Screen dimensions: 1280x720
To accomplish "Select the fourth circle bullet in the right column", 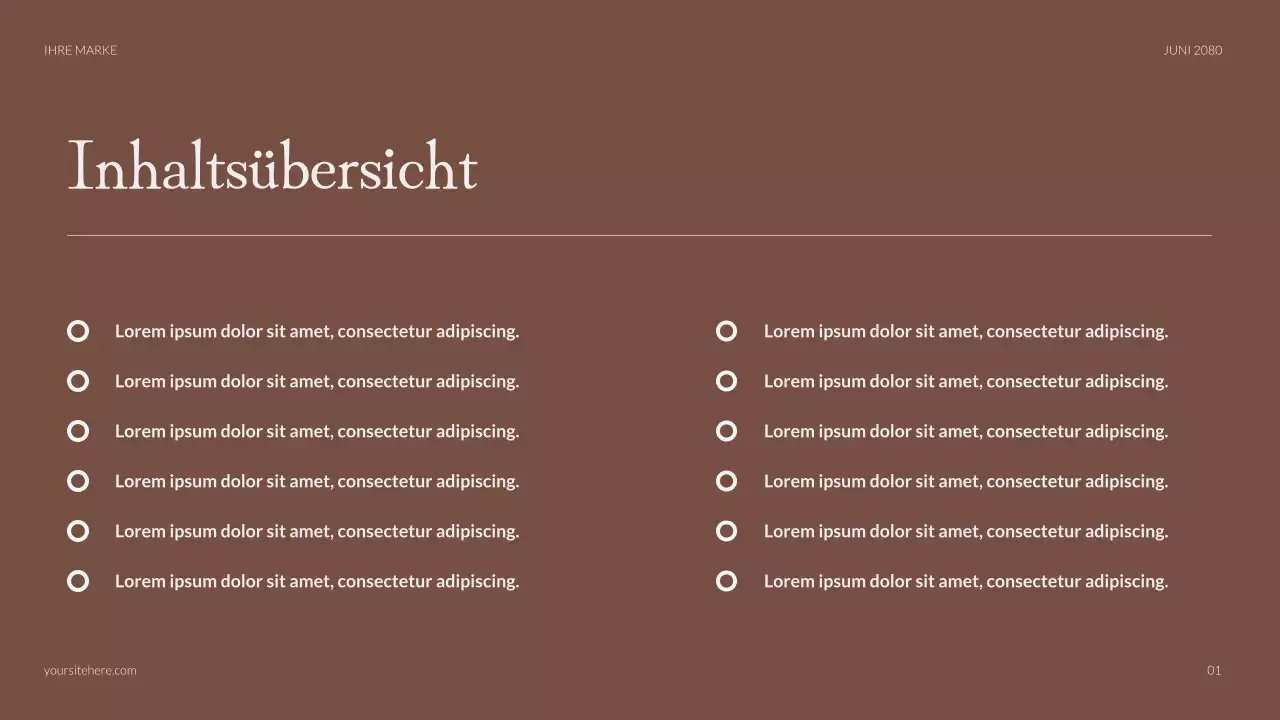I will pos(726,480).
